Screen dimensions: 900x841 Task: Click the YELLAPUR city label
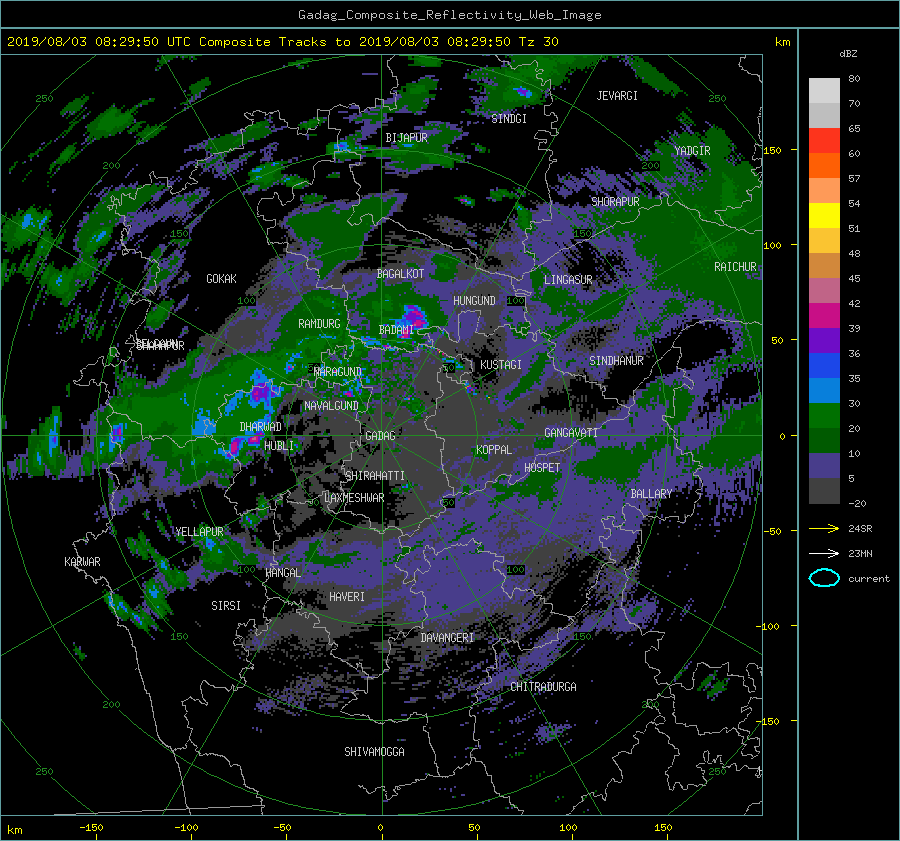[x=199, y=532]
